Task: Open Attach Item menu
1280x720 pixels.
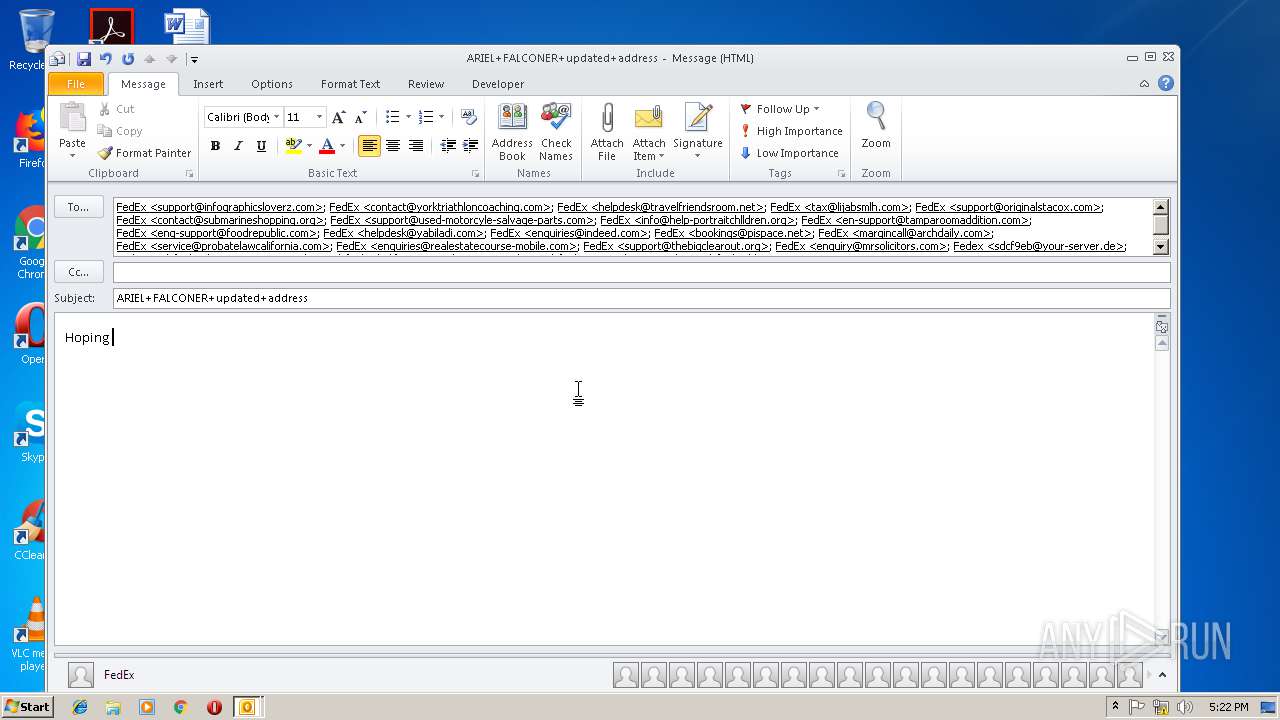Action: point(649,131)
